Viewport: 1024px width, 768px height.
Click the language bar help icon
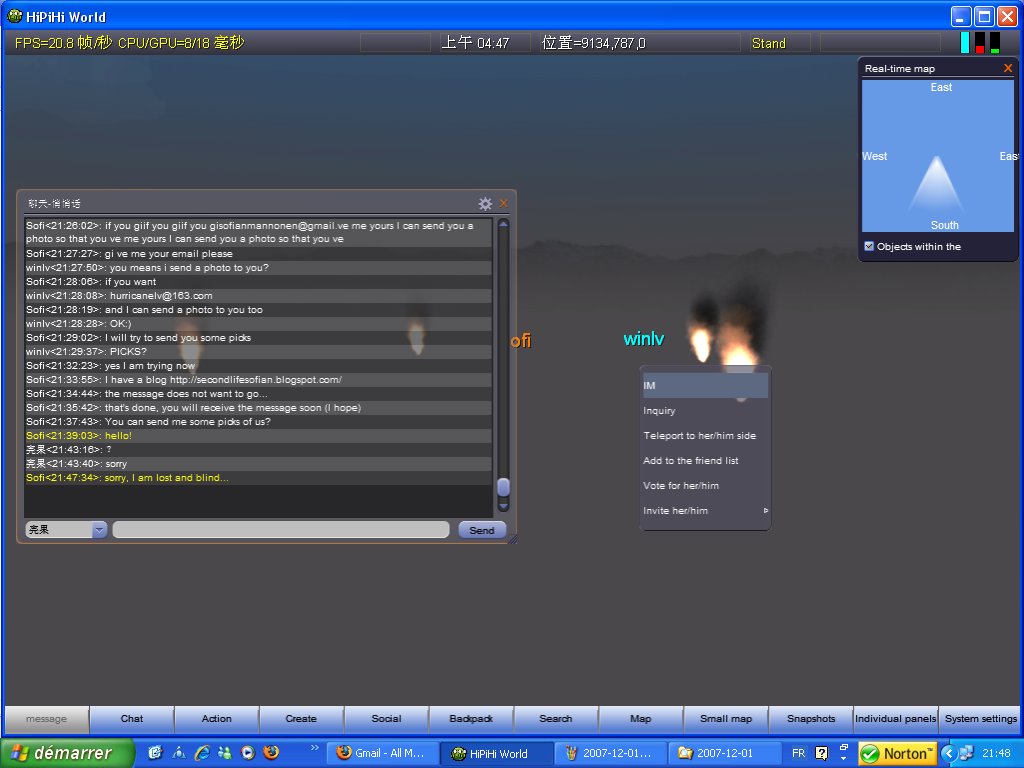pyautogui.click(x=822, y=753)
